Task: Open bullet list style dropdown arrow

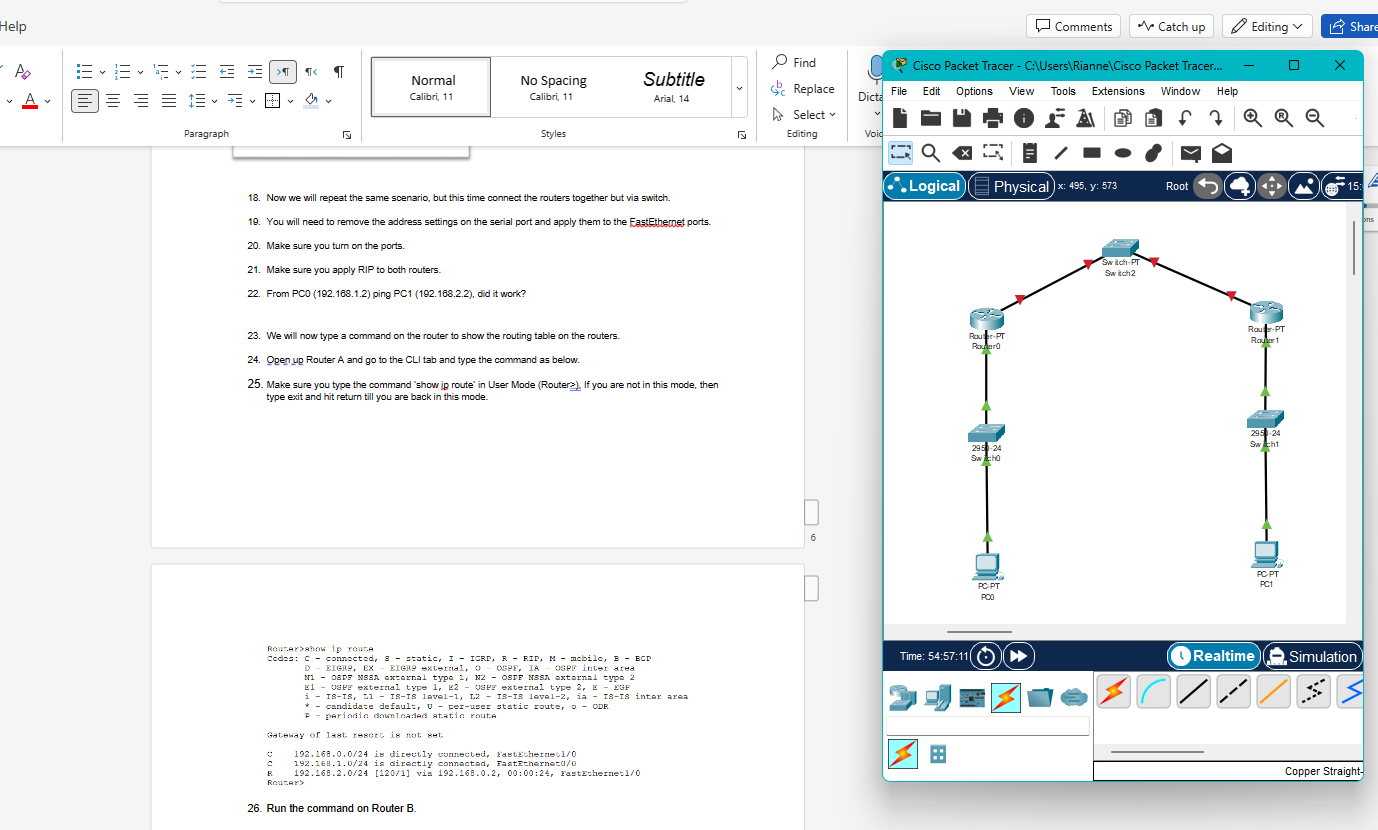Action: [x=102, y=72]
